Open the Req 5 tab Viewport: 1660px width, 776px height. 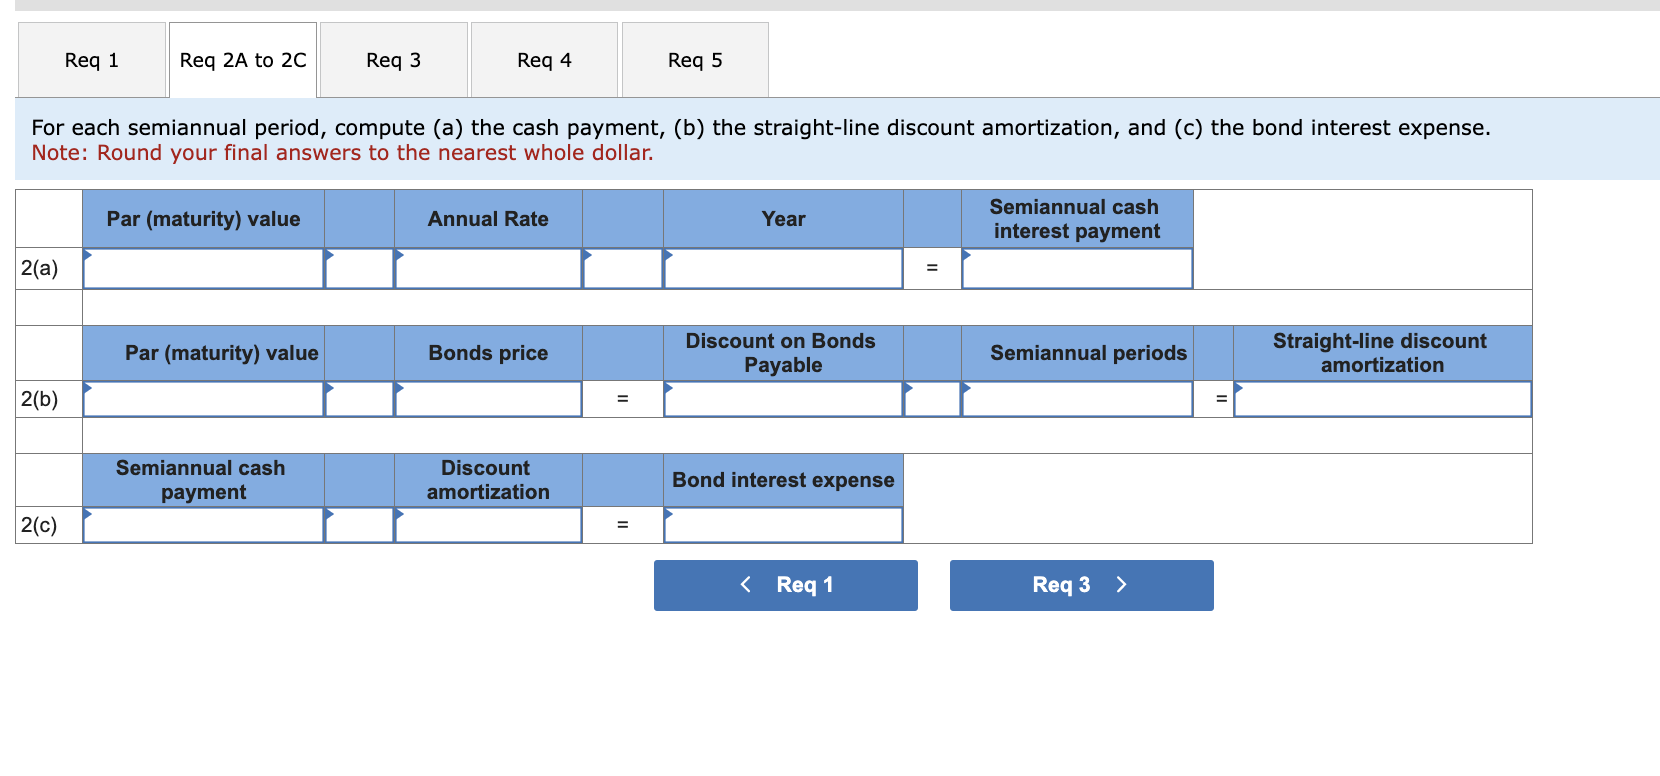694,60
